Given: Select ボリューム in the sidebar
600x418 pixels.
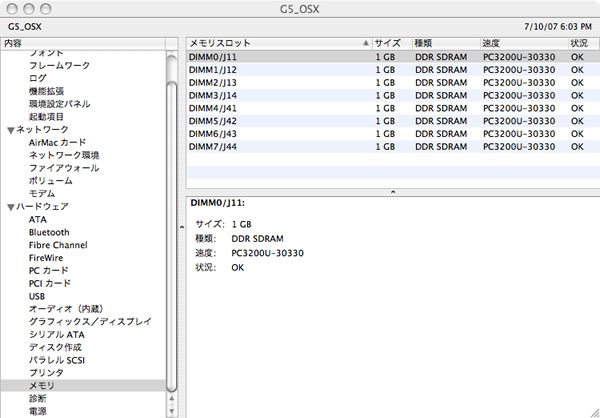Looking at the screenshot, I should 51,181.
